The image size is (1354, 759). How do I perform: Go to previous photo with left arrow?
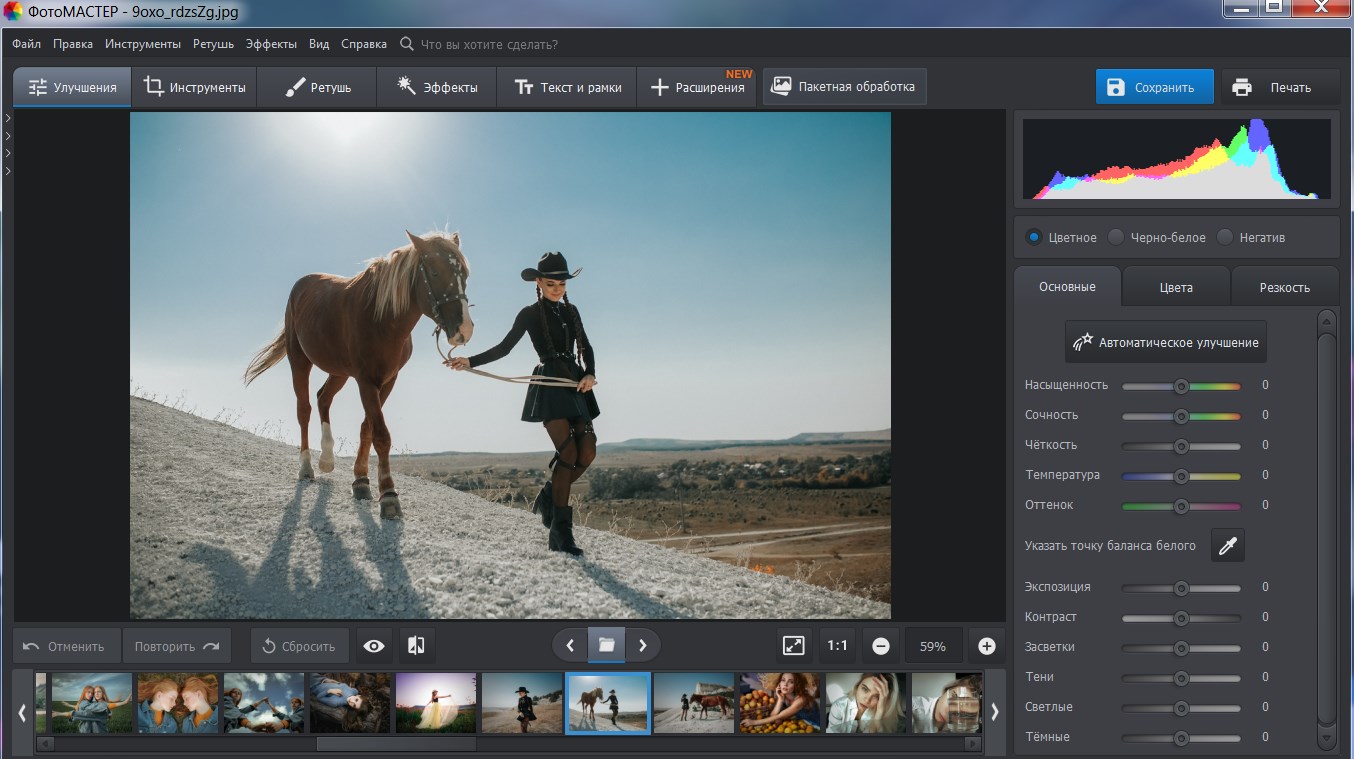570,645
